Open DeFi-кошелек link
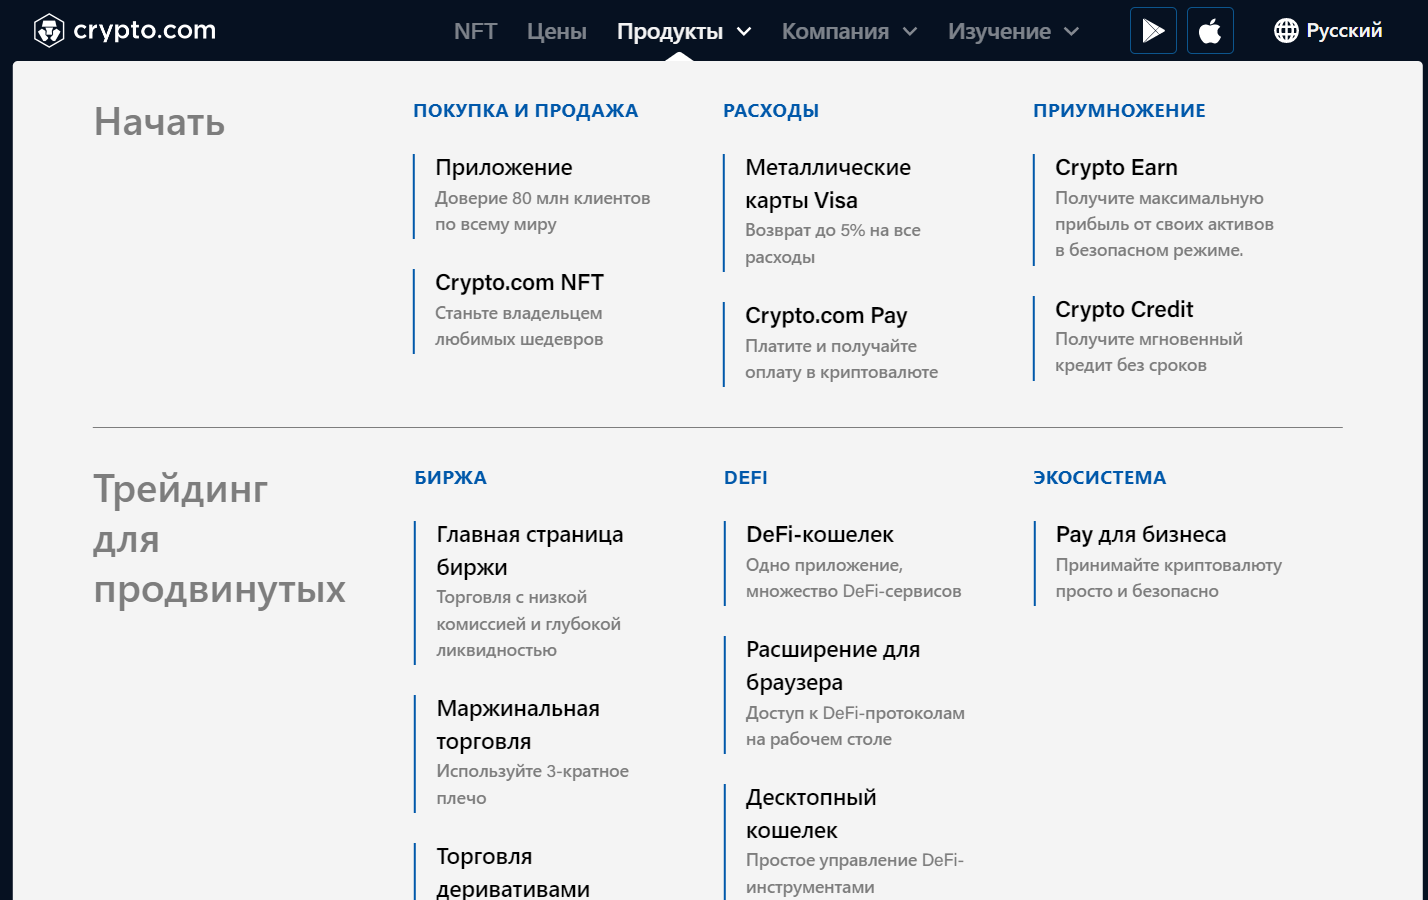1428x900 pixels. point(820,534)
